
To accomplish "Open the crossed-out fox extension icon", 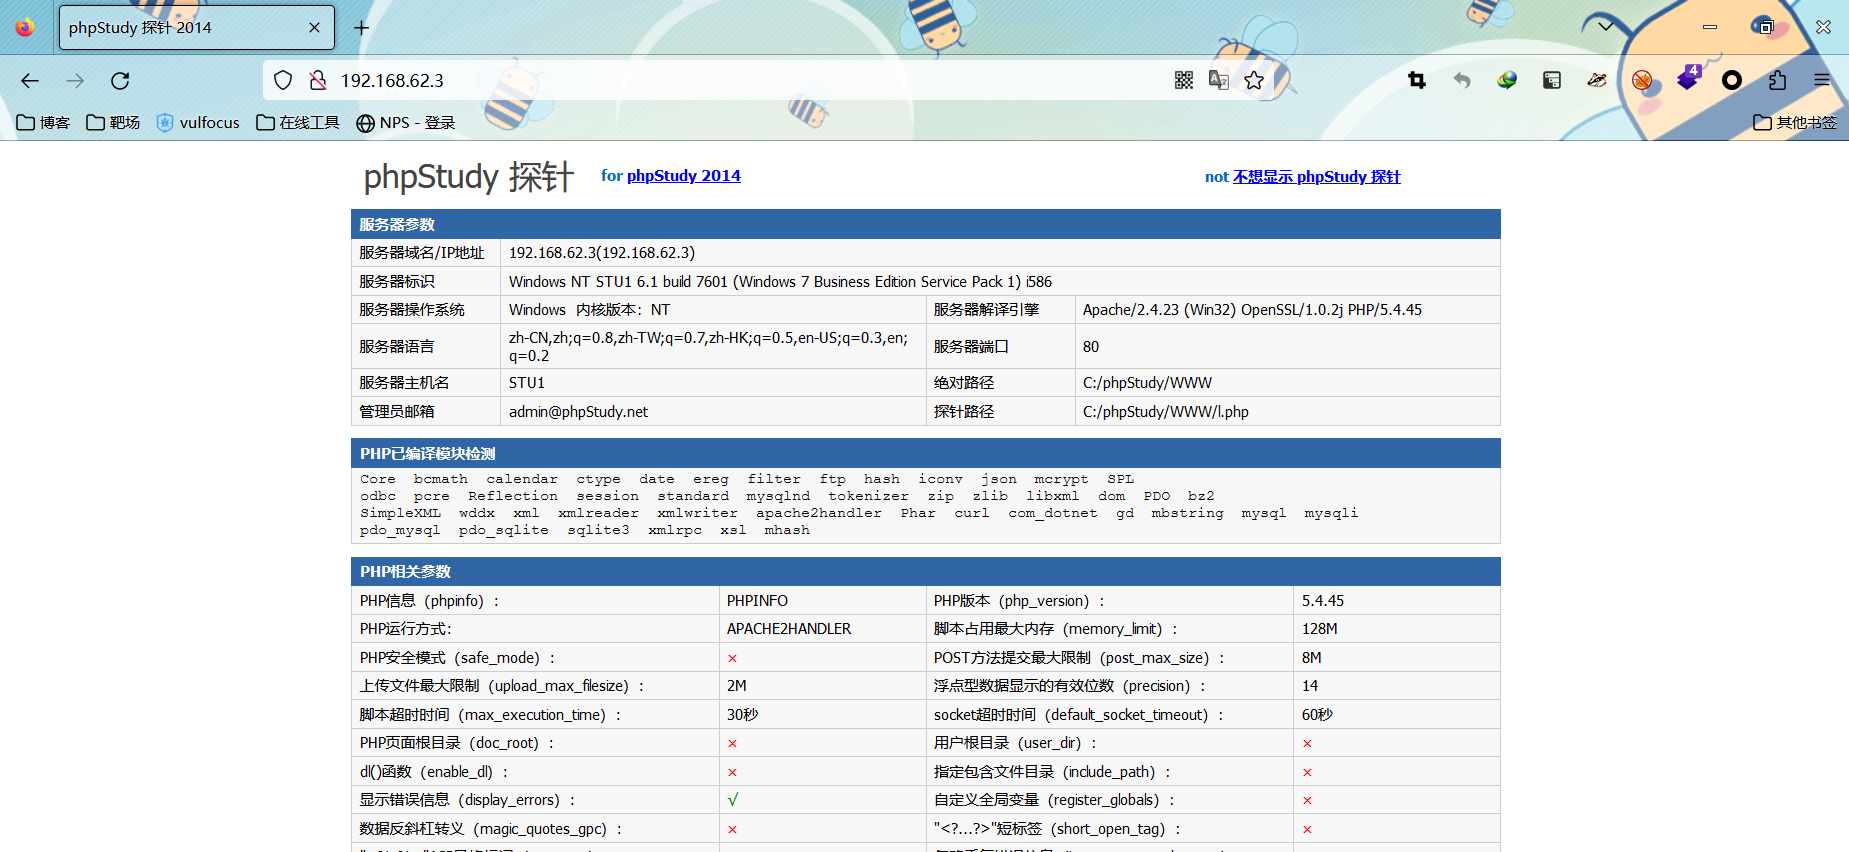I will [x=1642, y=80].
